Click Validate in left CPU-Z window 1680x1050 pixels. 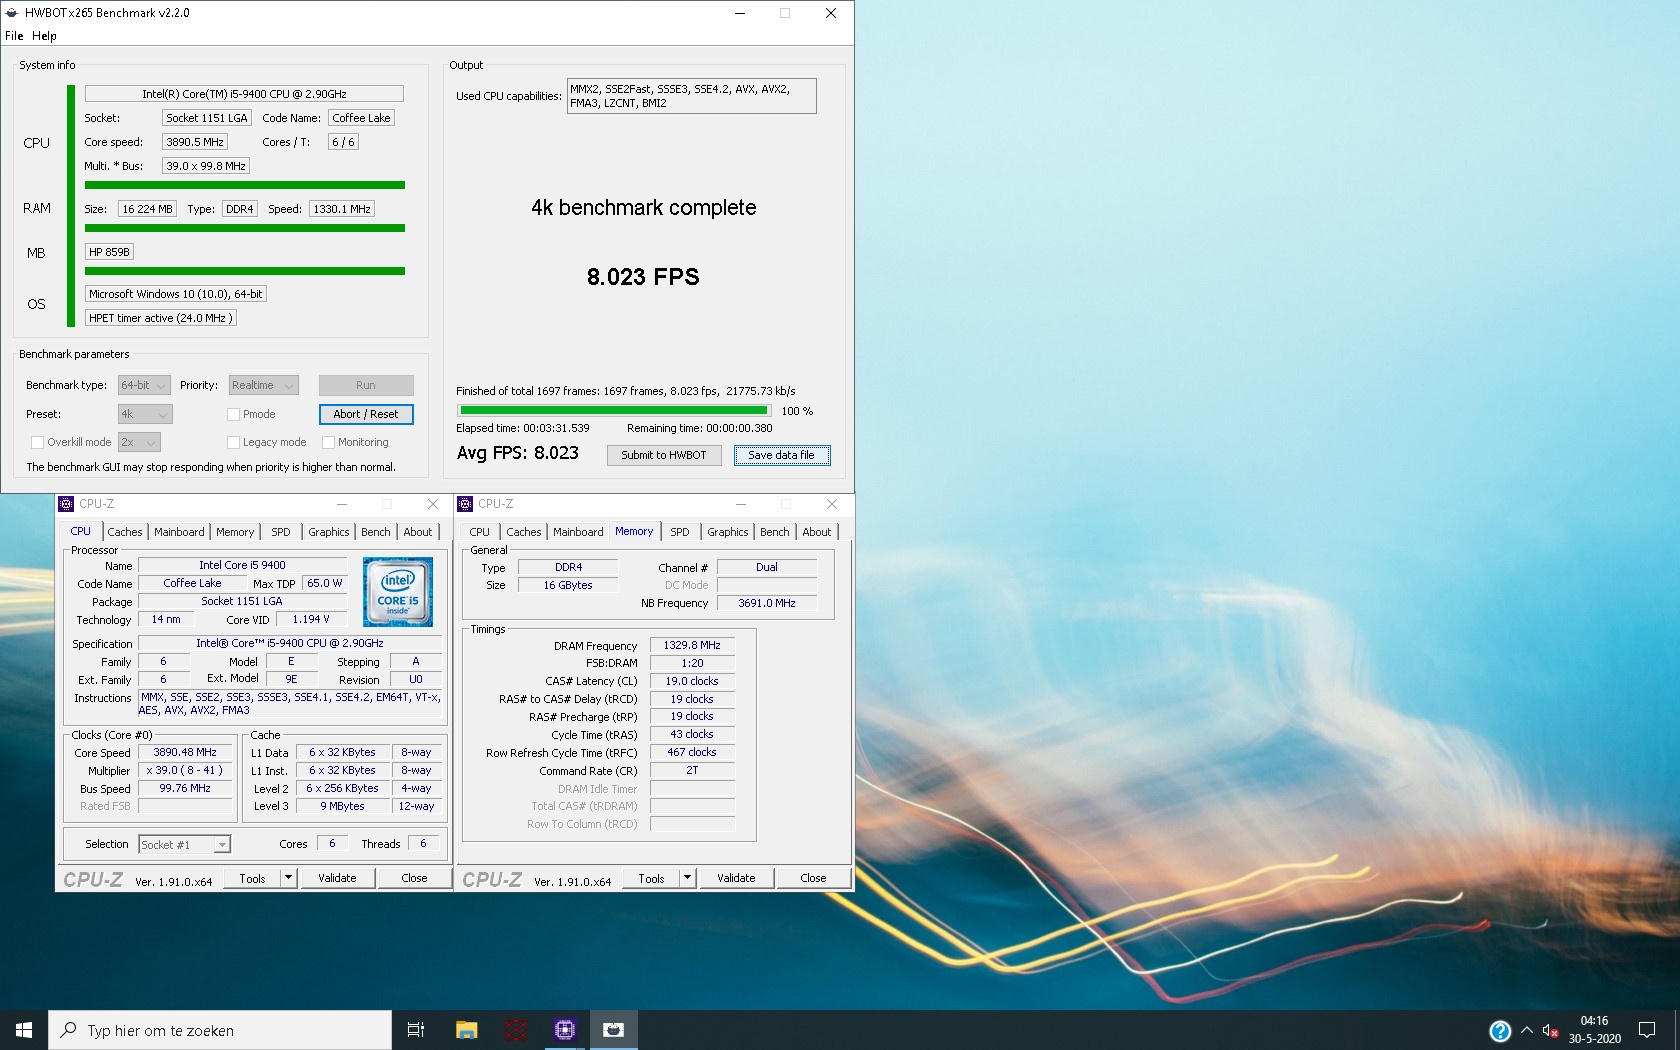point(337,878)
